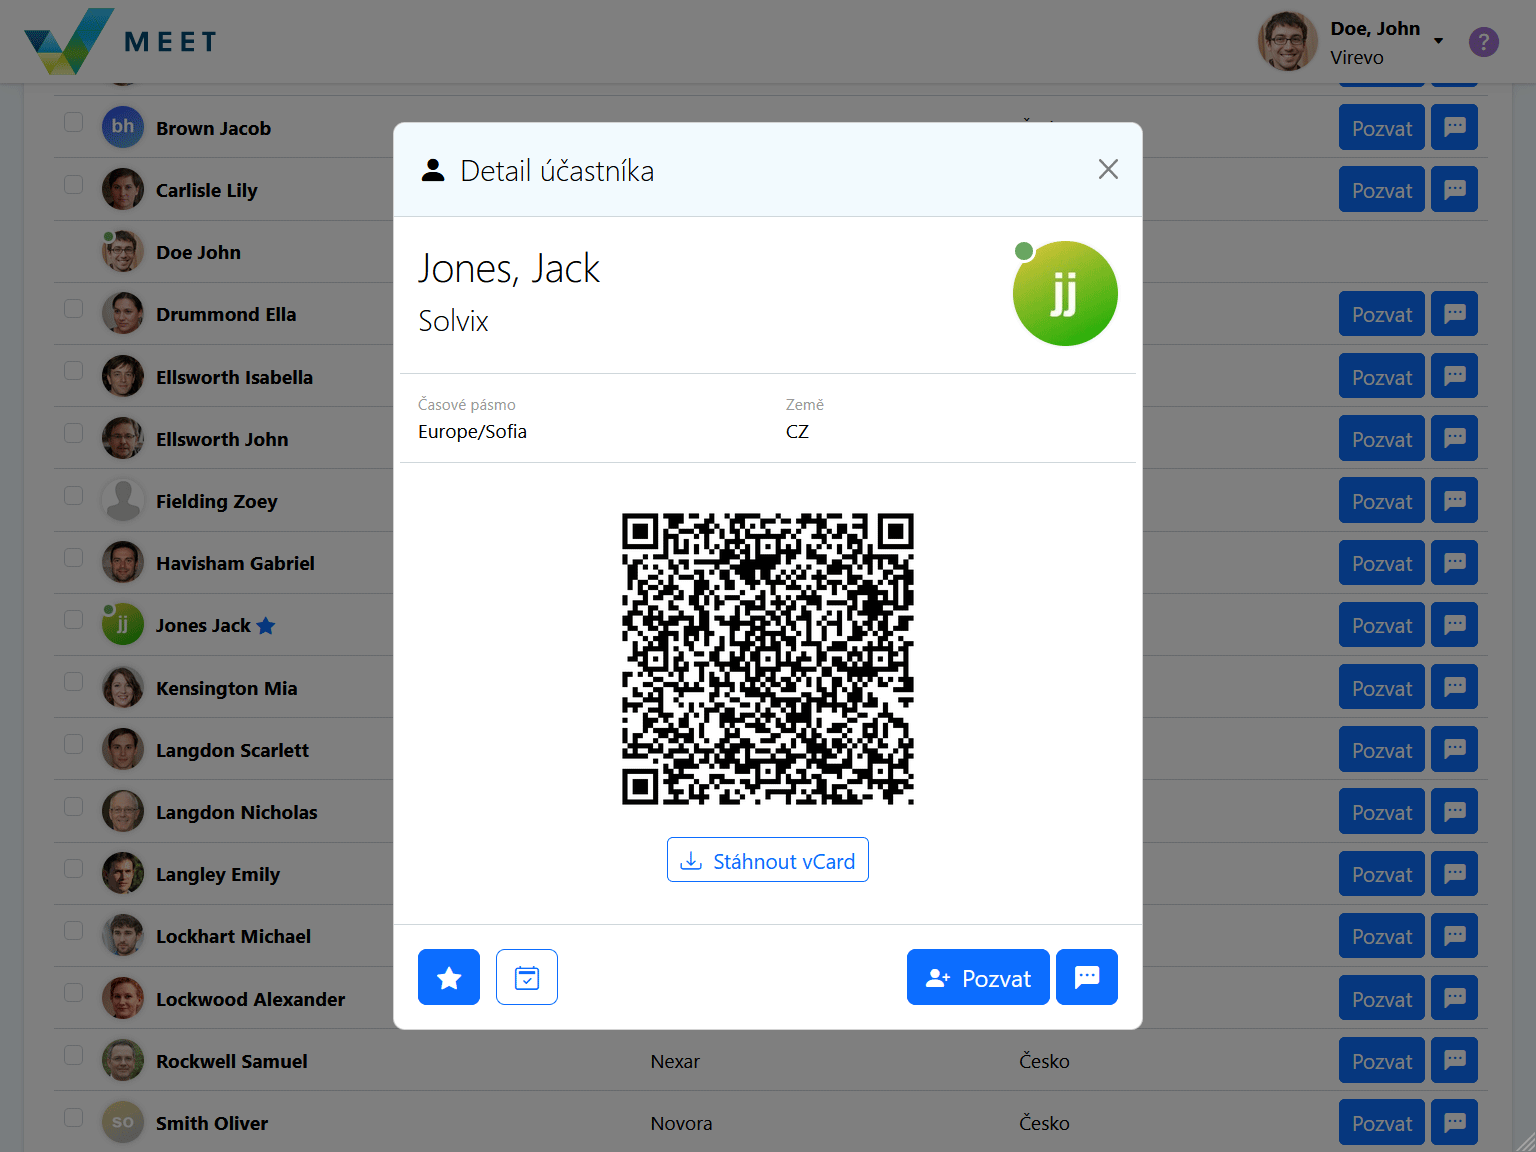Screen dimensions: 1536x1152
Task: Click the MEET logo
Action: (120, 41)
